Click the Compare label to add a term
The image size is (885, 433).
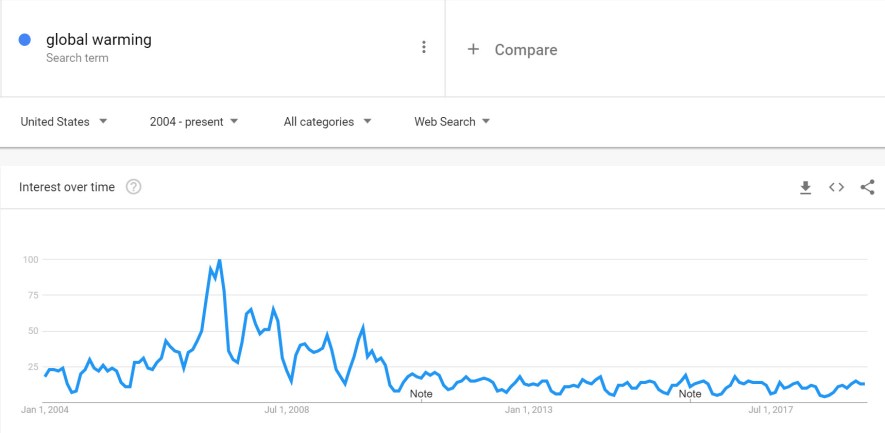point(526,50)
